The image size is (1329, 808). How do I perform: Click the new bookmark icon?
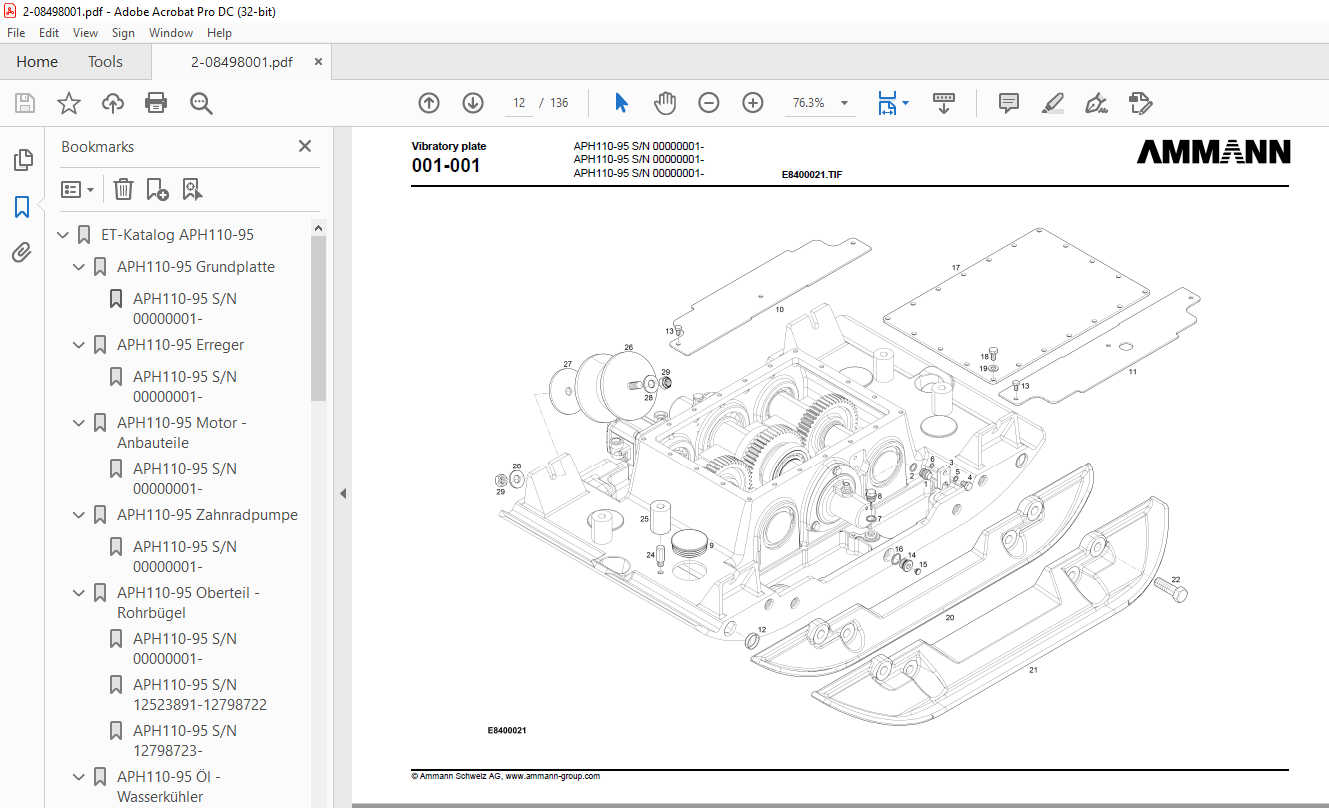pyautogui.click(x=157, y=189)
